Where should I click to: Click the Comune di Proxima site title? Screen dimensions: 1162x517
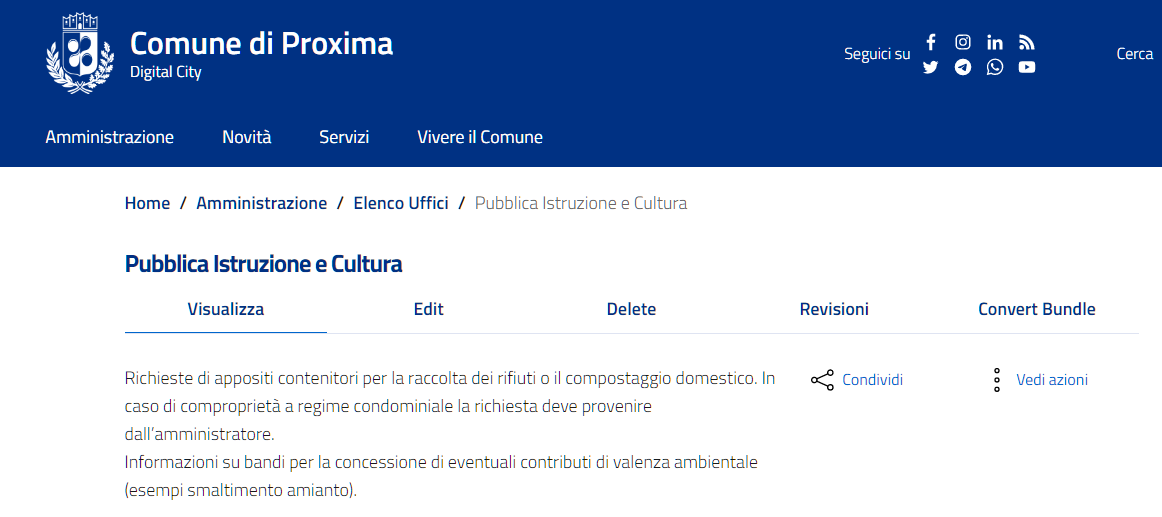pos(261,44)
